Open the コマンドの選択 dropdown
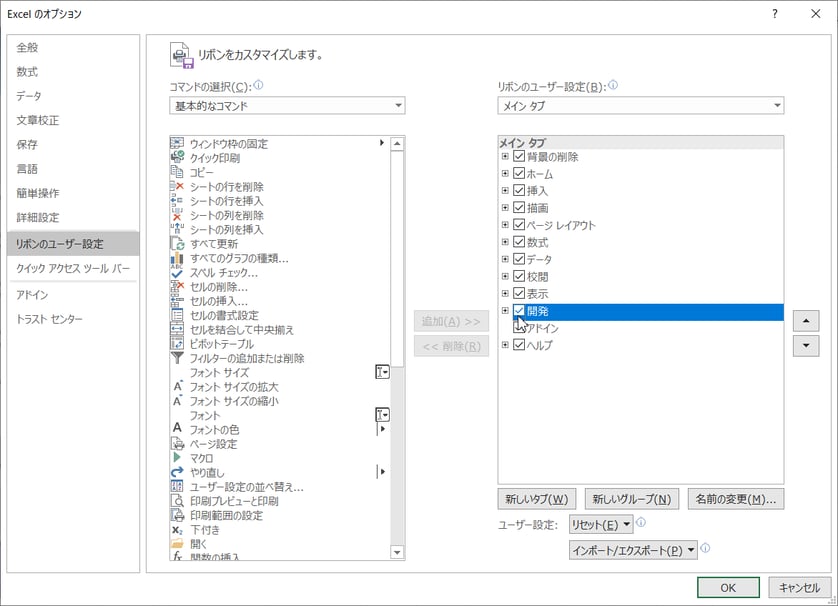Image resolution: width=838 pixels, height=606 pixels. (287, 106)
